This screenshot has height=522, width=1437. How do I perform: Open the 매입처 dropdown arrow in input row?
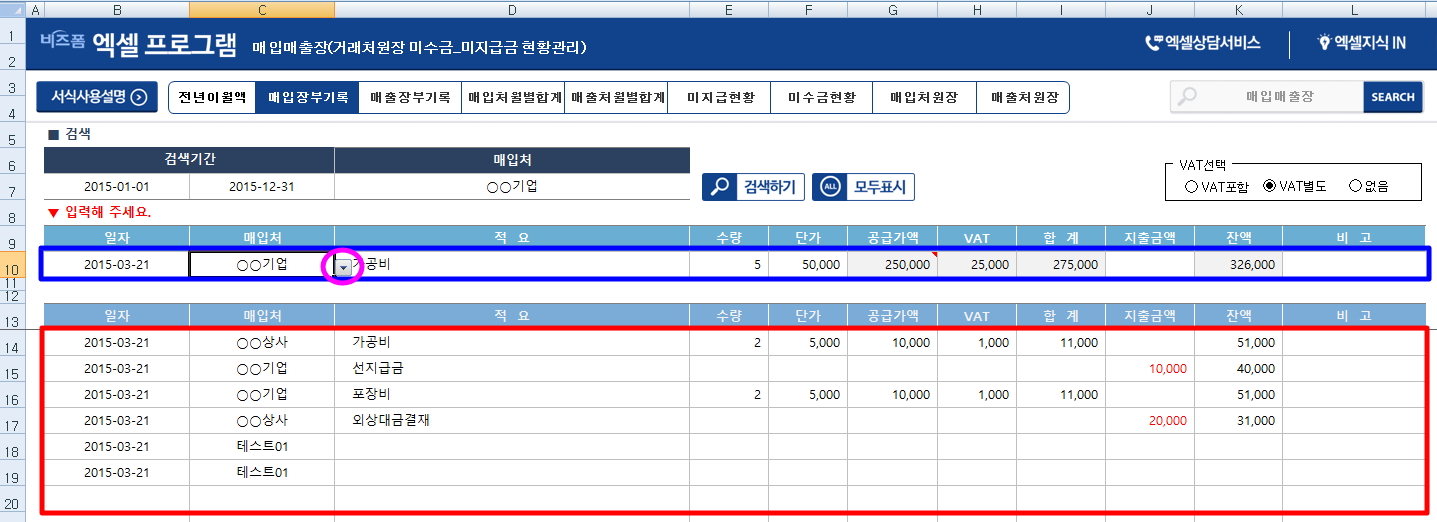pos(343,267)
